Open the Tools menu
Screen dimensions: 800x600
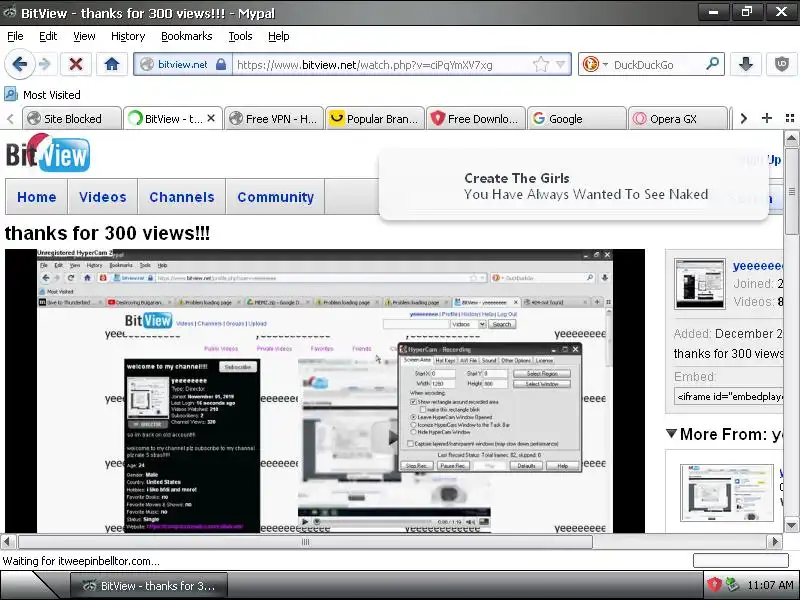(240, 36)
